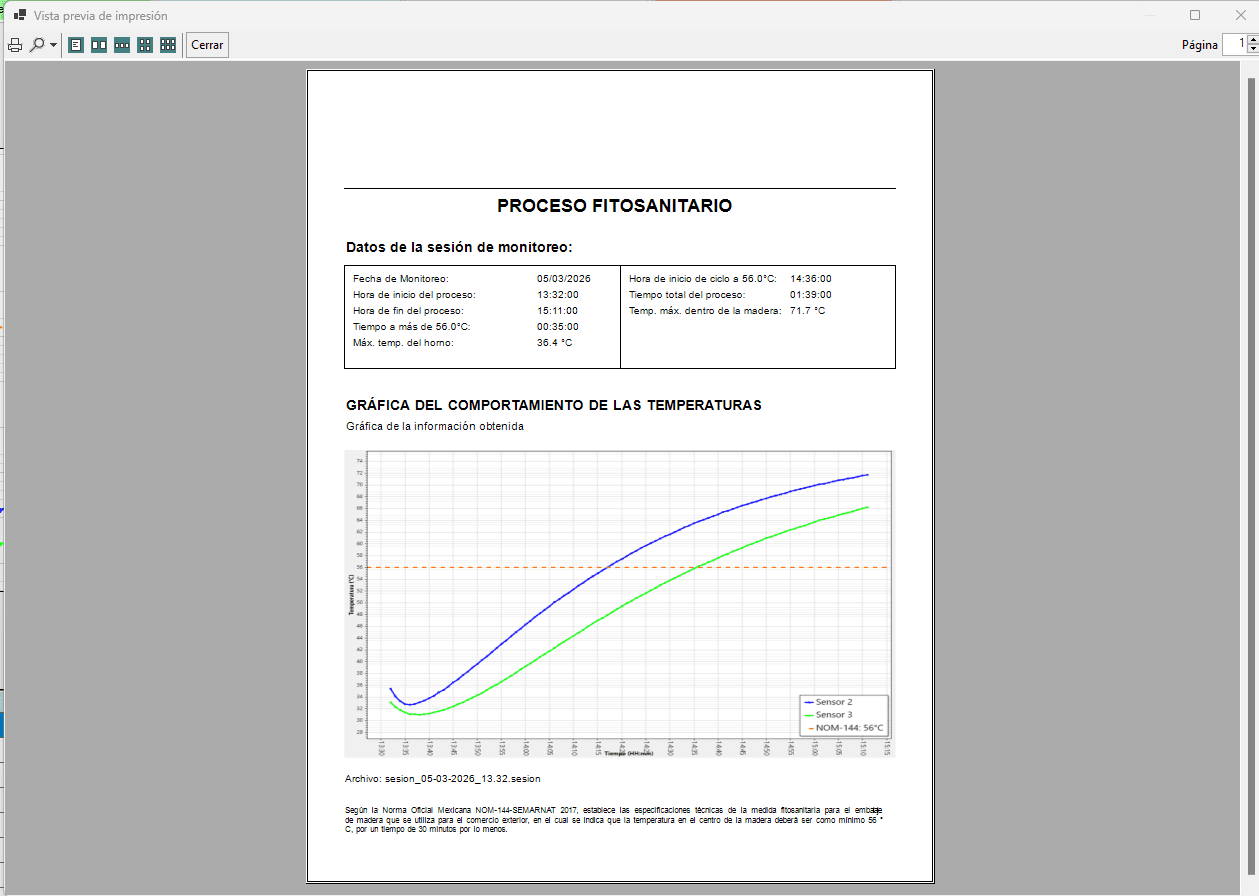Click the time value 00:35:00
Viewport: 1259px width, 896px height.
pos(557,327)
